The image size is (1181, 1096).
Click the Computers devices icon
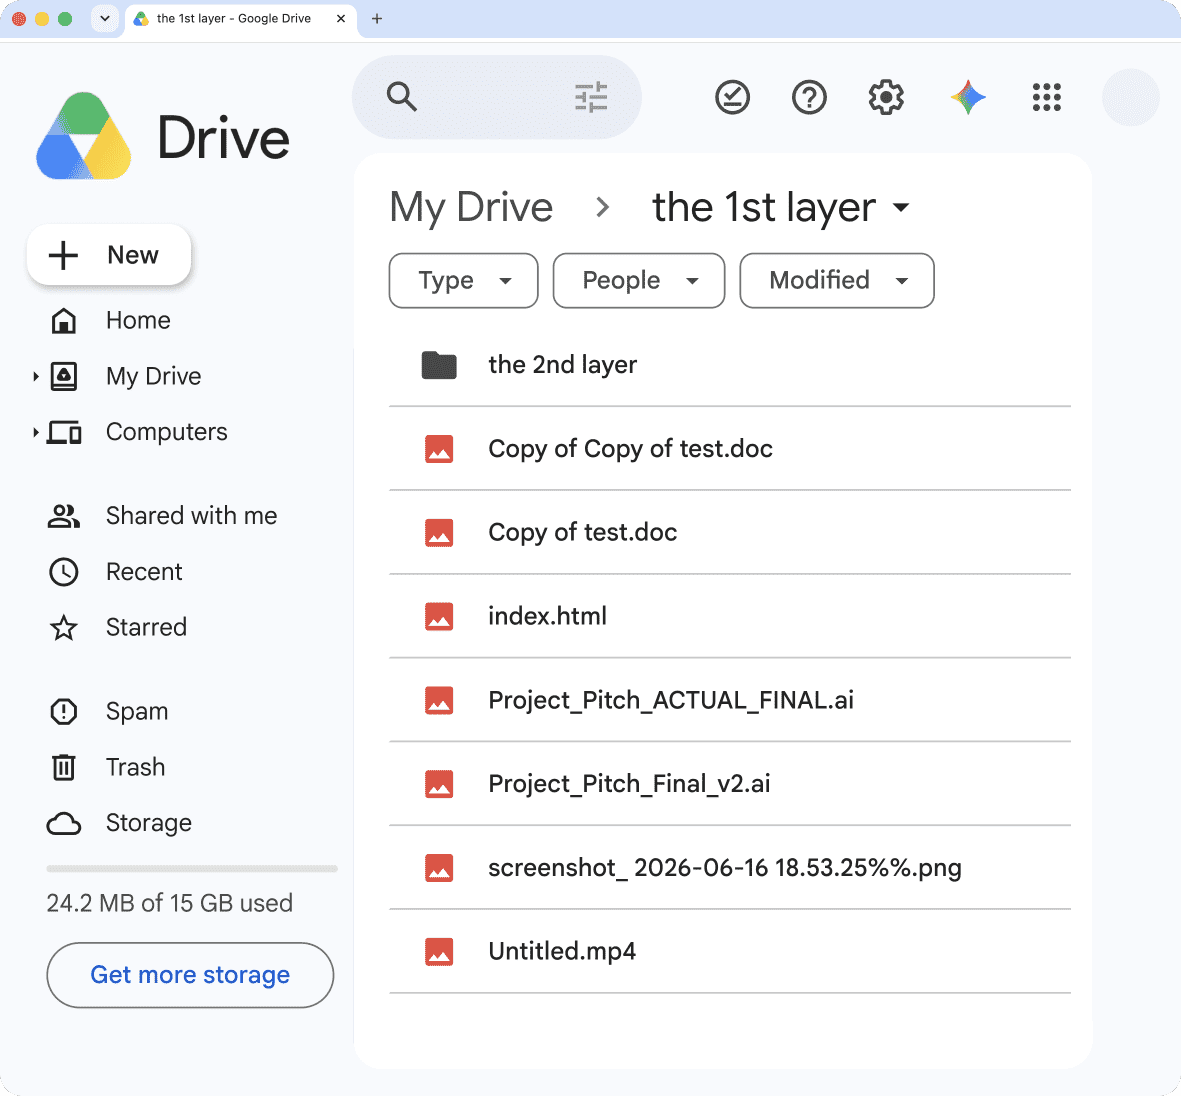point(64,432)
